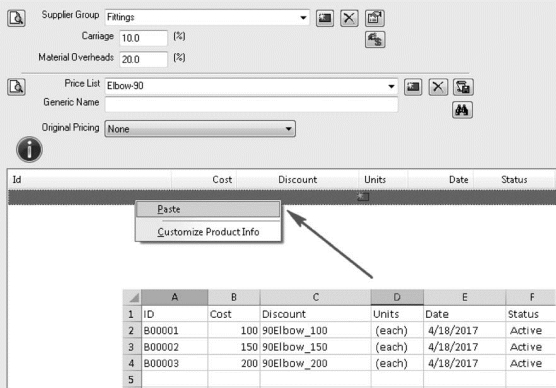556x388 pixels.
Task: Choose Customize Product Info menu entry
Action: point(208,232)
